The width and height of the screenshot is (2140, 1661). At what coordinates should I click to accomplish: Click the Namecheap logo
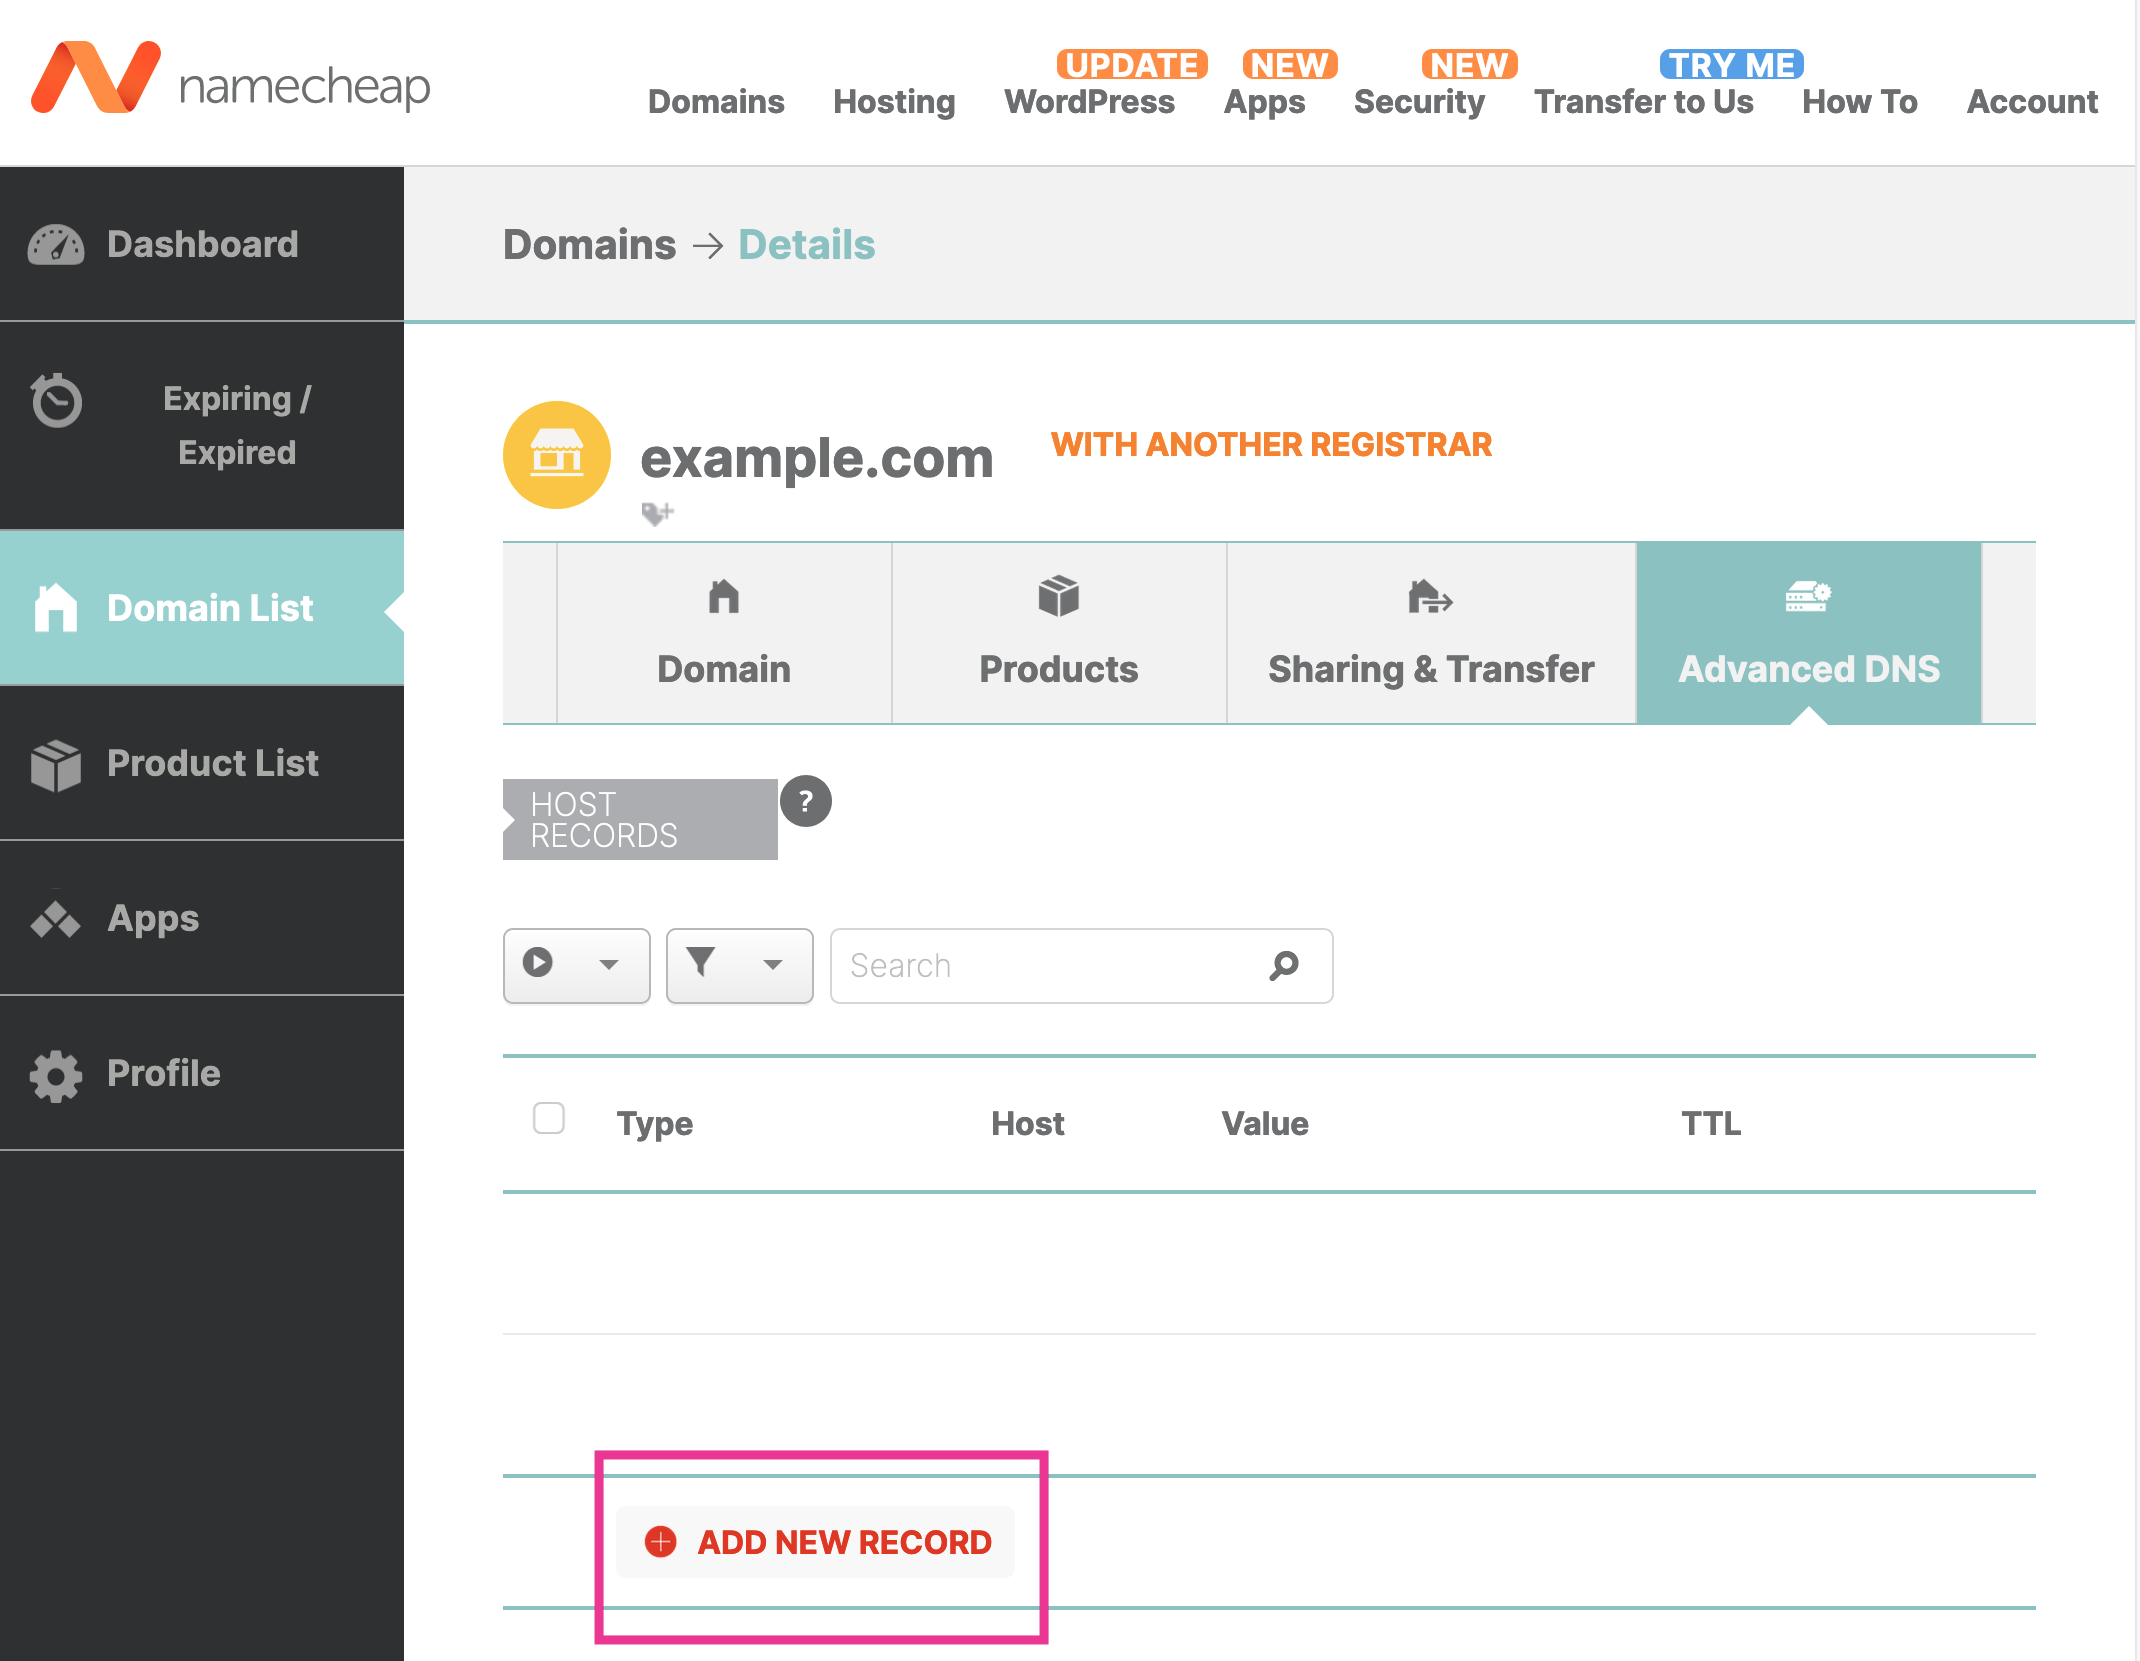[x=230, y=79]
